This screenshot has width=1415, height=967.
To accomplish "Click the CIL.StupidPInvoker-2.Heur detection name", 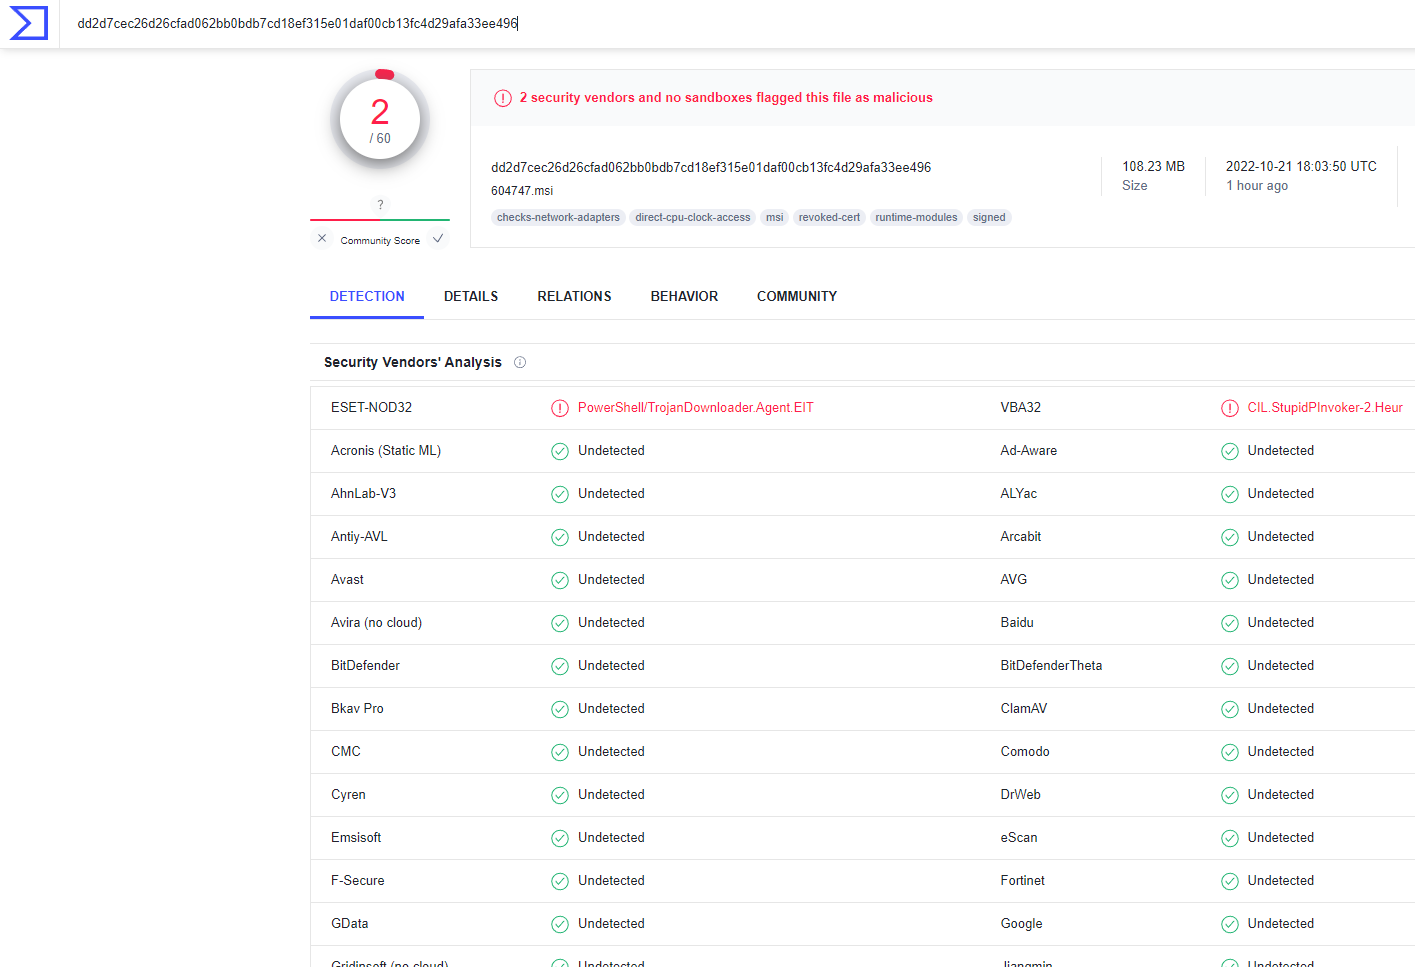I will (1325, 407).
